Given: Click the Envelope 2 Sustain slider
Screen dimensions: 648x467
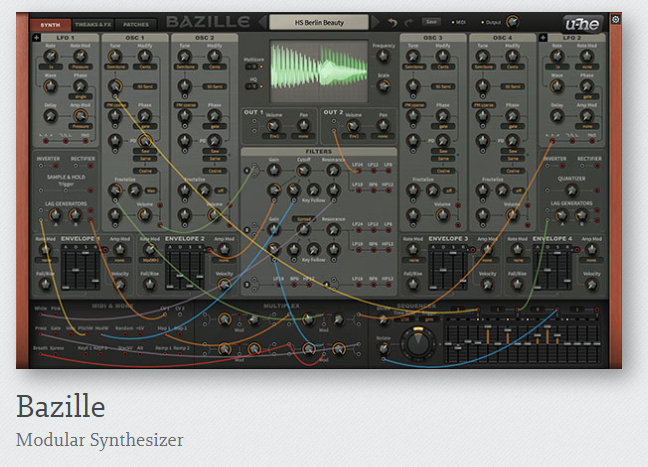Looking at the screenshot, I should click(x=190, y=269).
